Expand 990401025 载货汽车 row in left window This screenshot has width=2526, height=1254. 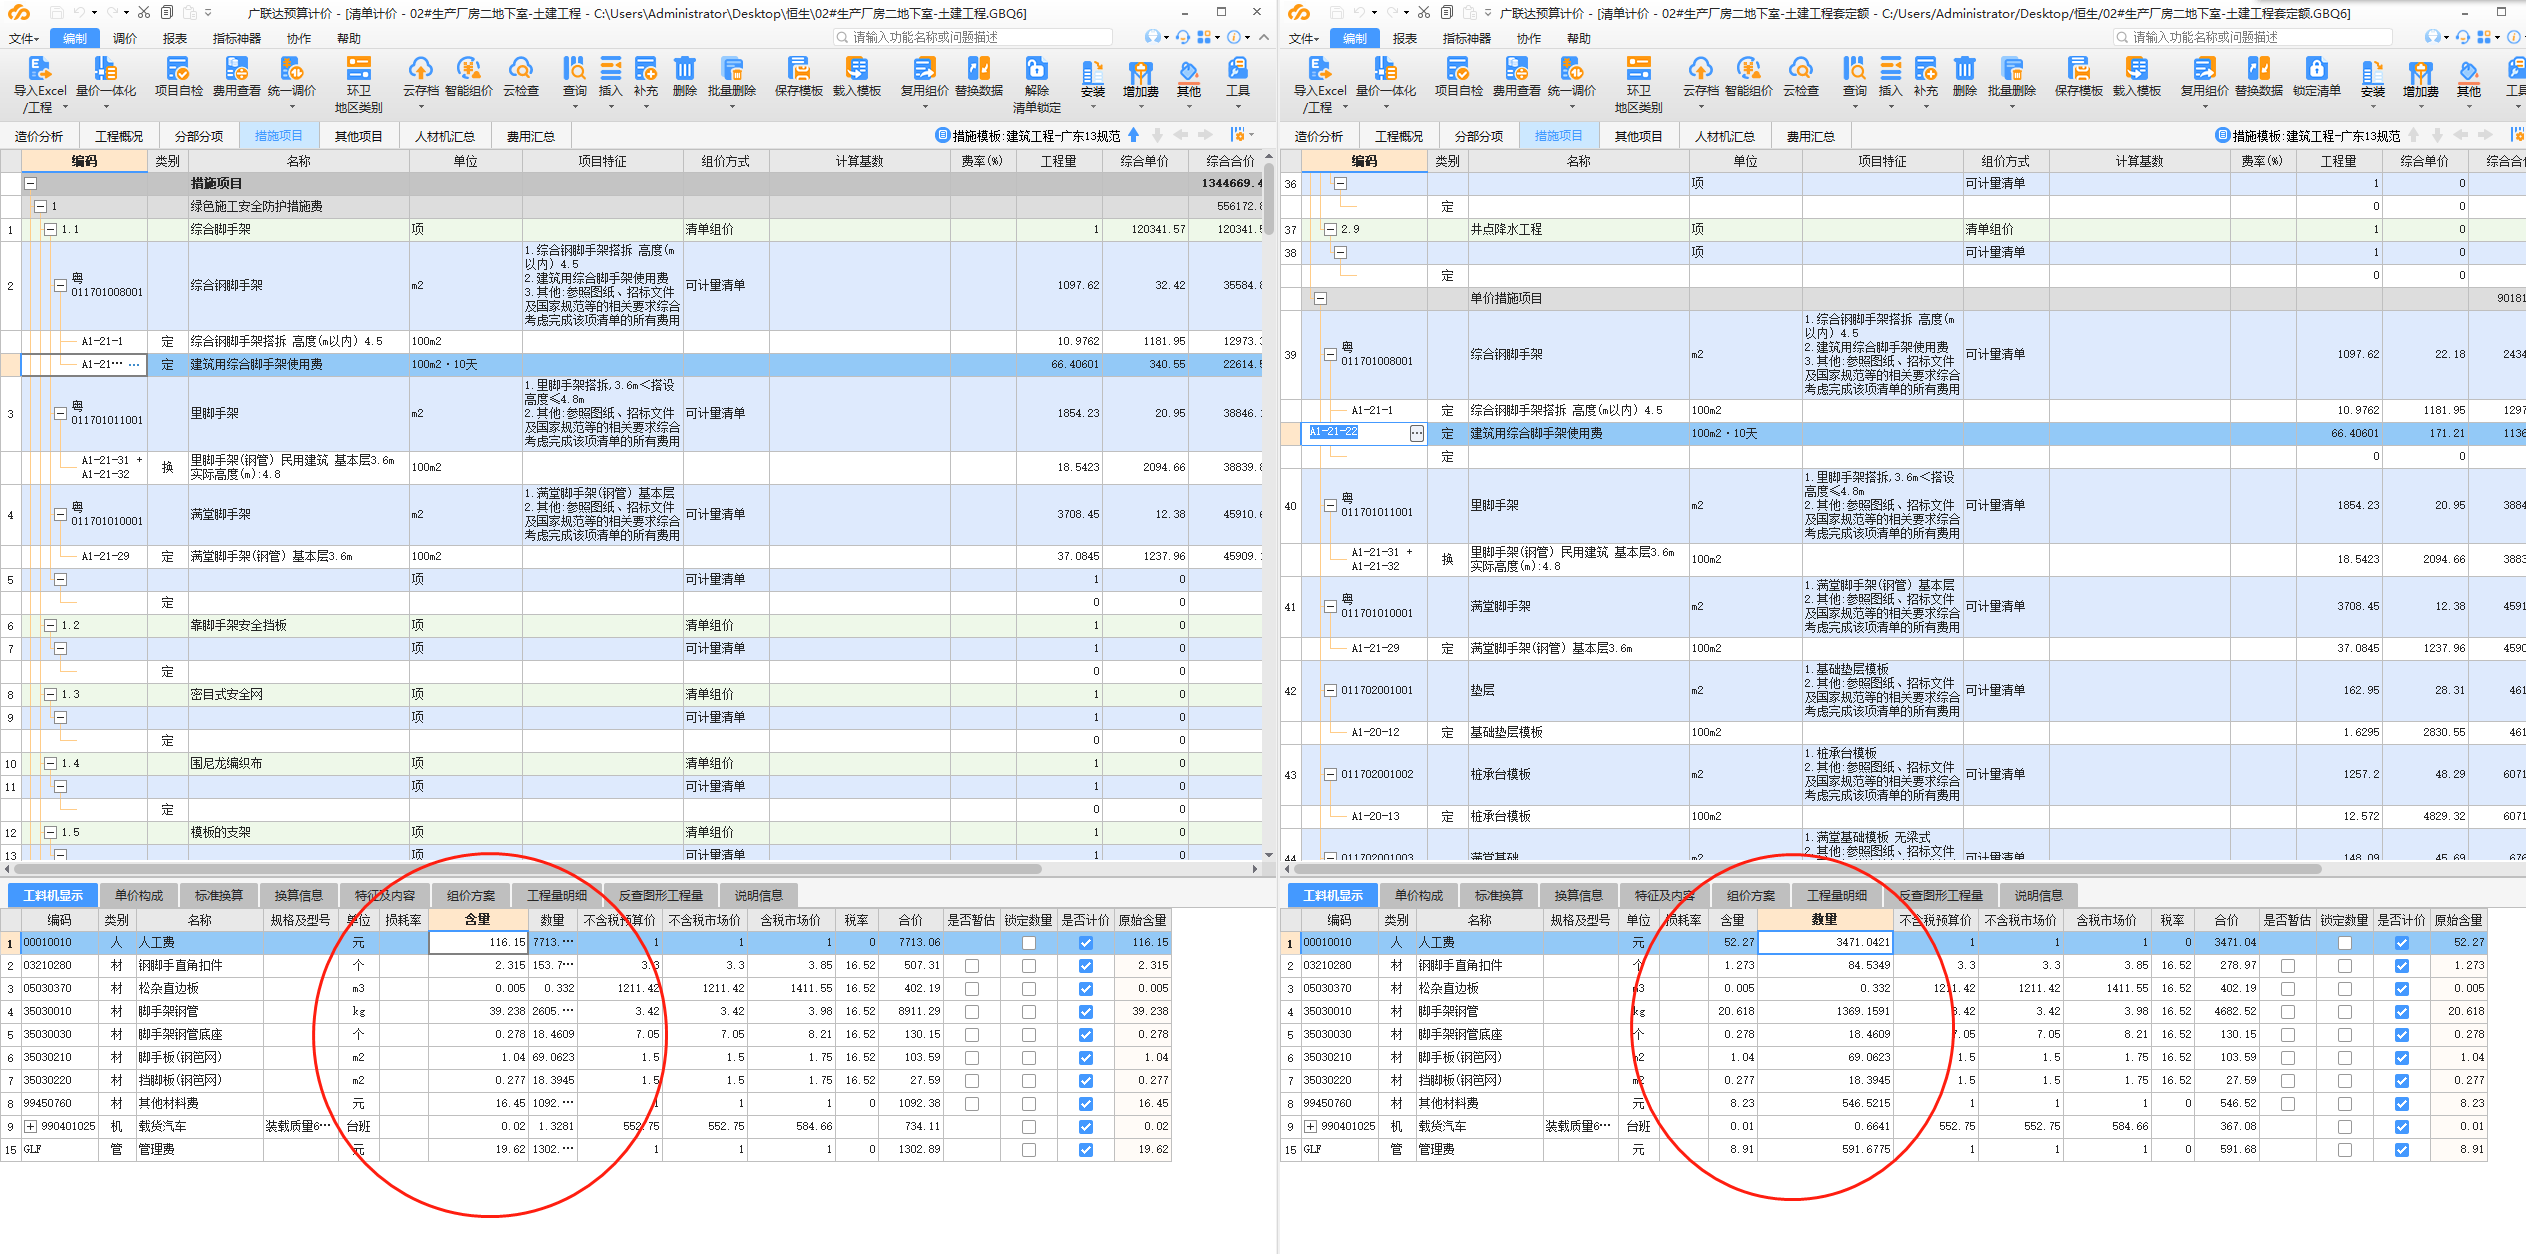click(31, 1127)
